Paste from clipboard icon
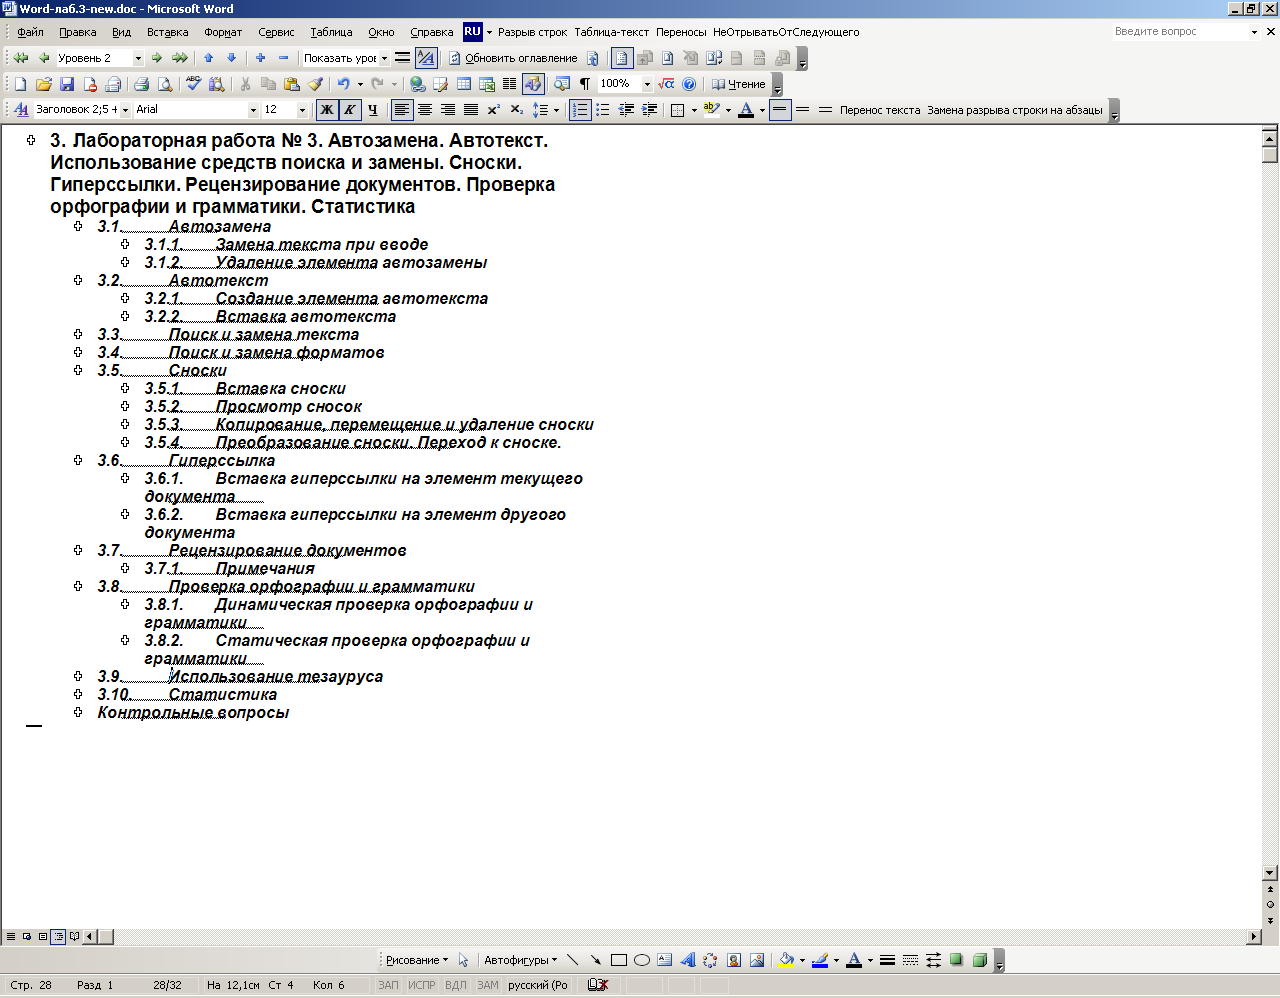 [x=292, y=84]
